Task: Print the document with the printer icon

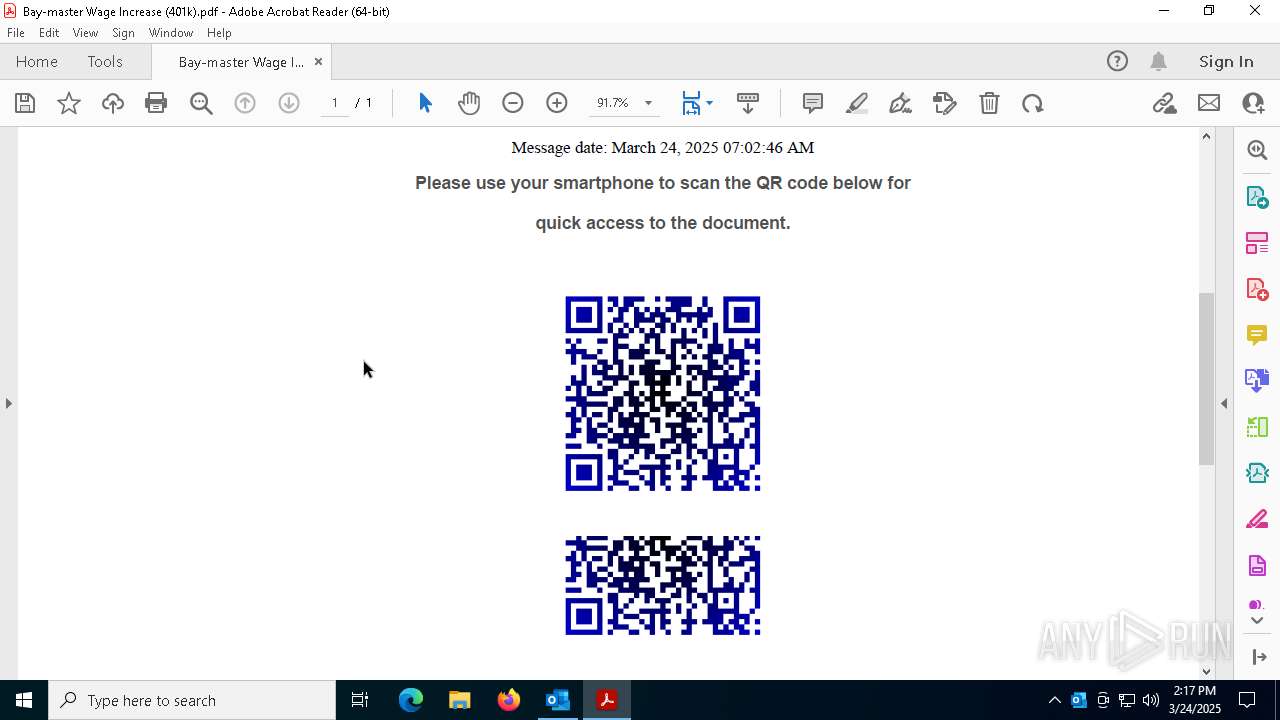Action: point(156,103)
